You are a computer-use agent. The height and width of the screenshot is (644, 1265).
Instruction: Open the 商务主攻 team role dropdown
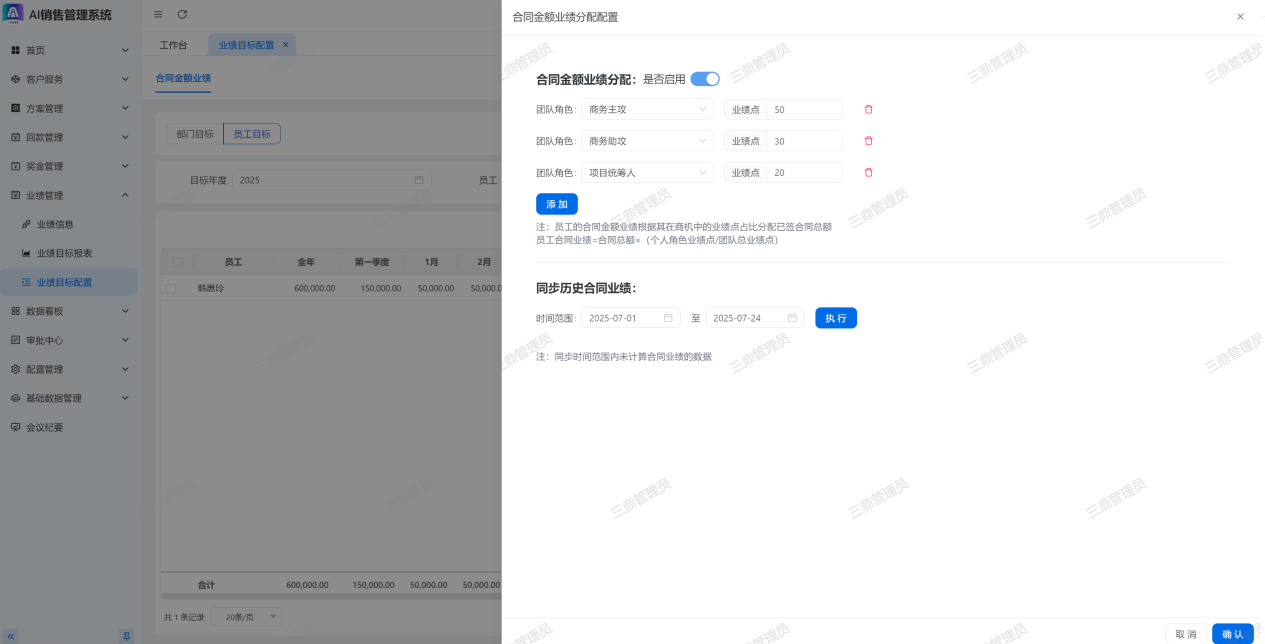646,109
